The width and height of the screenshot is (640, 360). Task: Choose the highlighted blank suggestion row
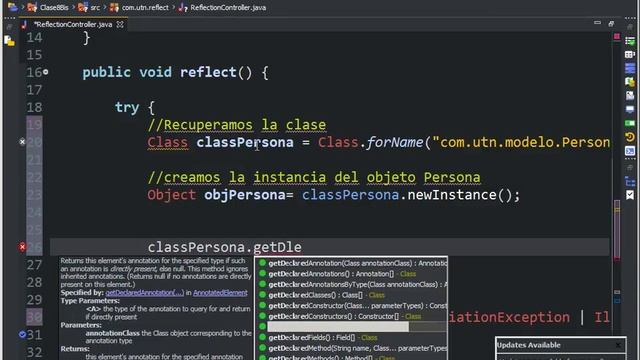point(352,327)
